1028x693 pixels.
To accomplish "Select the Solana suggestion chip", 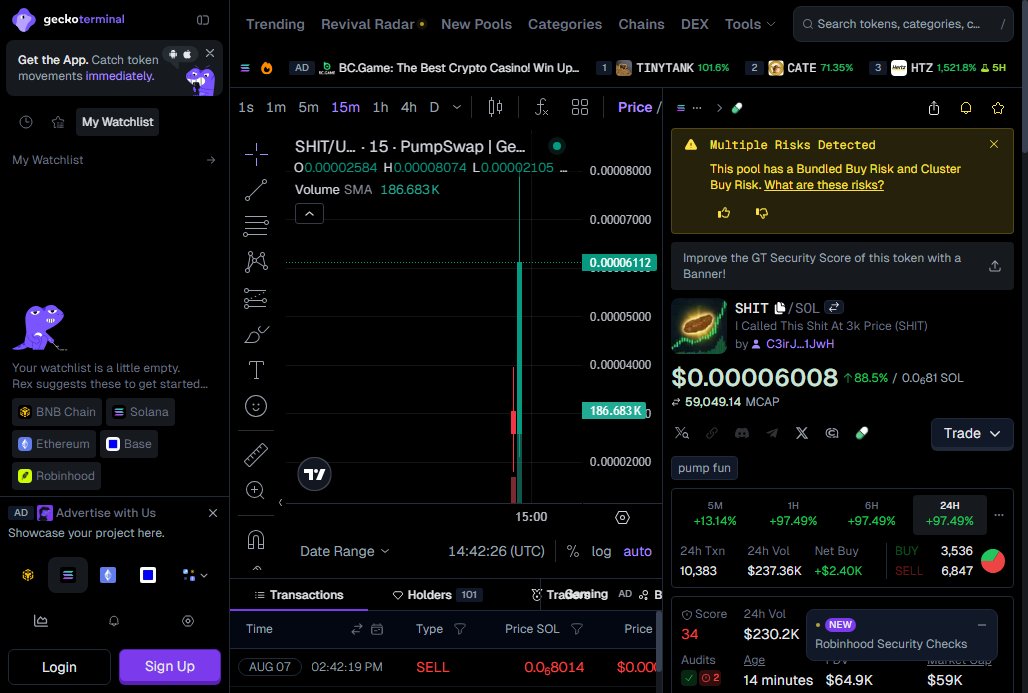I will coord(141,412).
